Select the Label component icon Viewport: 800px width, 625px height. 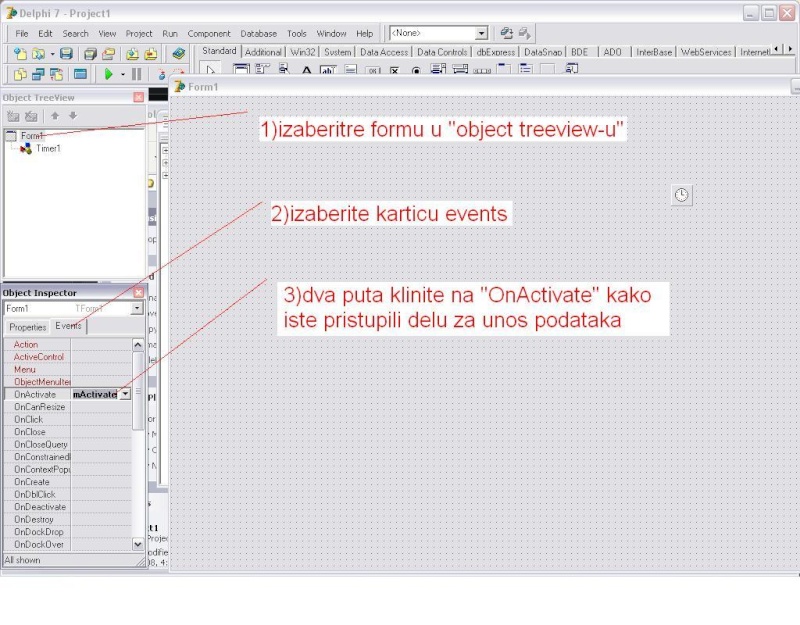pos(306,69)
